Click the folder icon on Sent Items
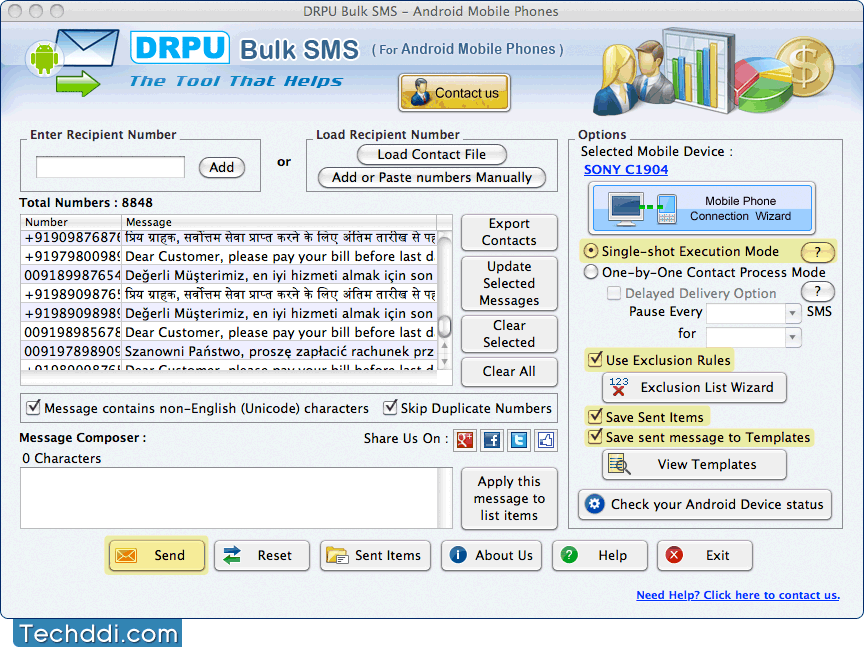The height and width of the screenshot is (647, 864). 337,556
